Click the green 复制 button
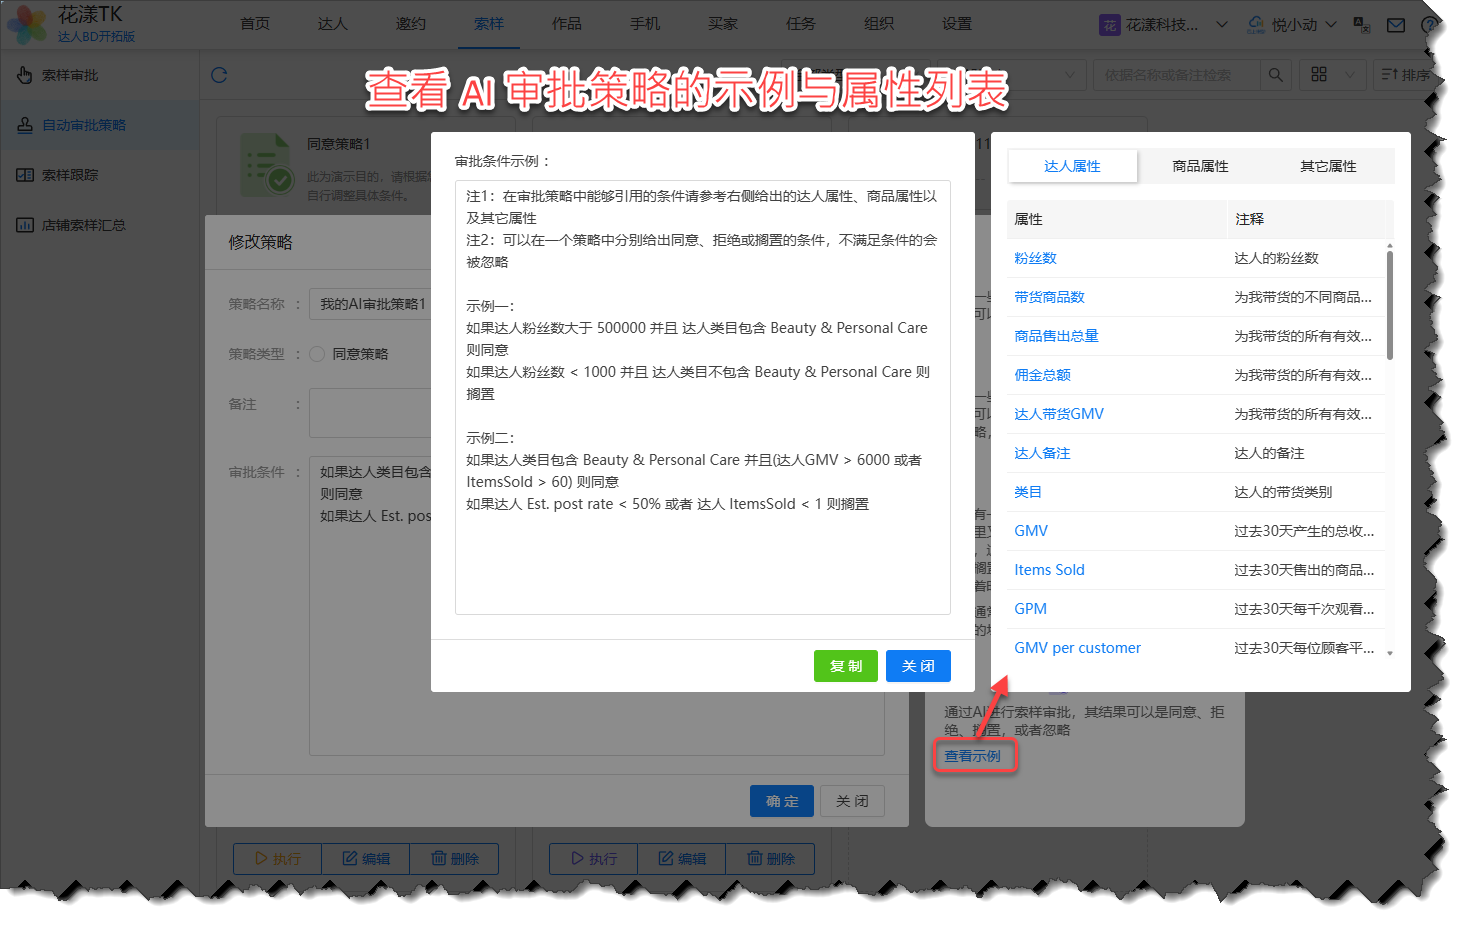Viewport: 1479px width, 935px height. [x=845, y=666]
